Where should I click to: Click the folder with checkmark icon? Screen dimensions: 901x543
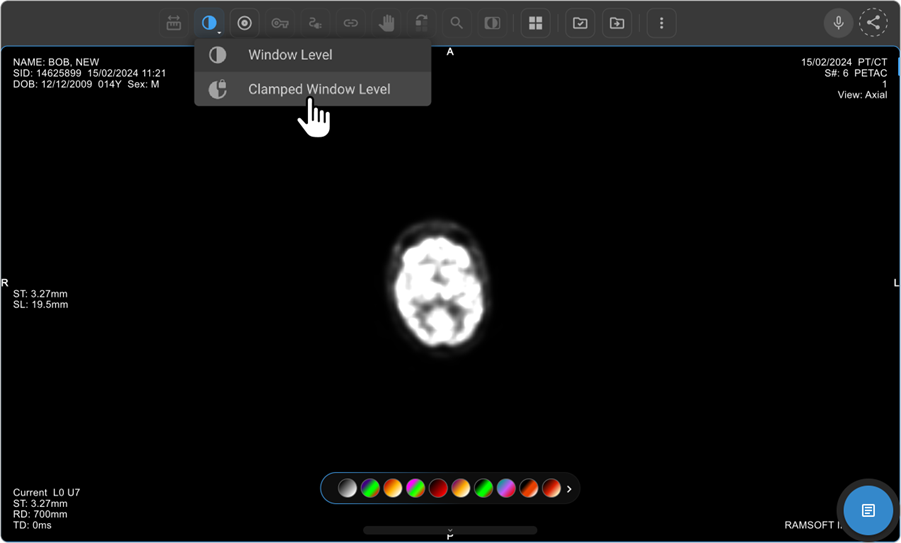[580, 23]
